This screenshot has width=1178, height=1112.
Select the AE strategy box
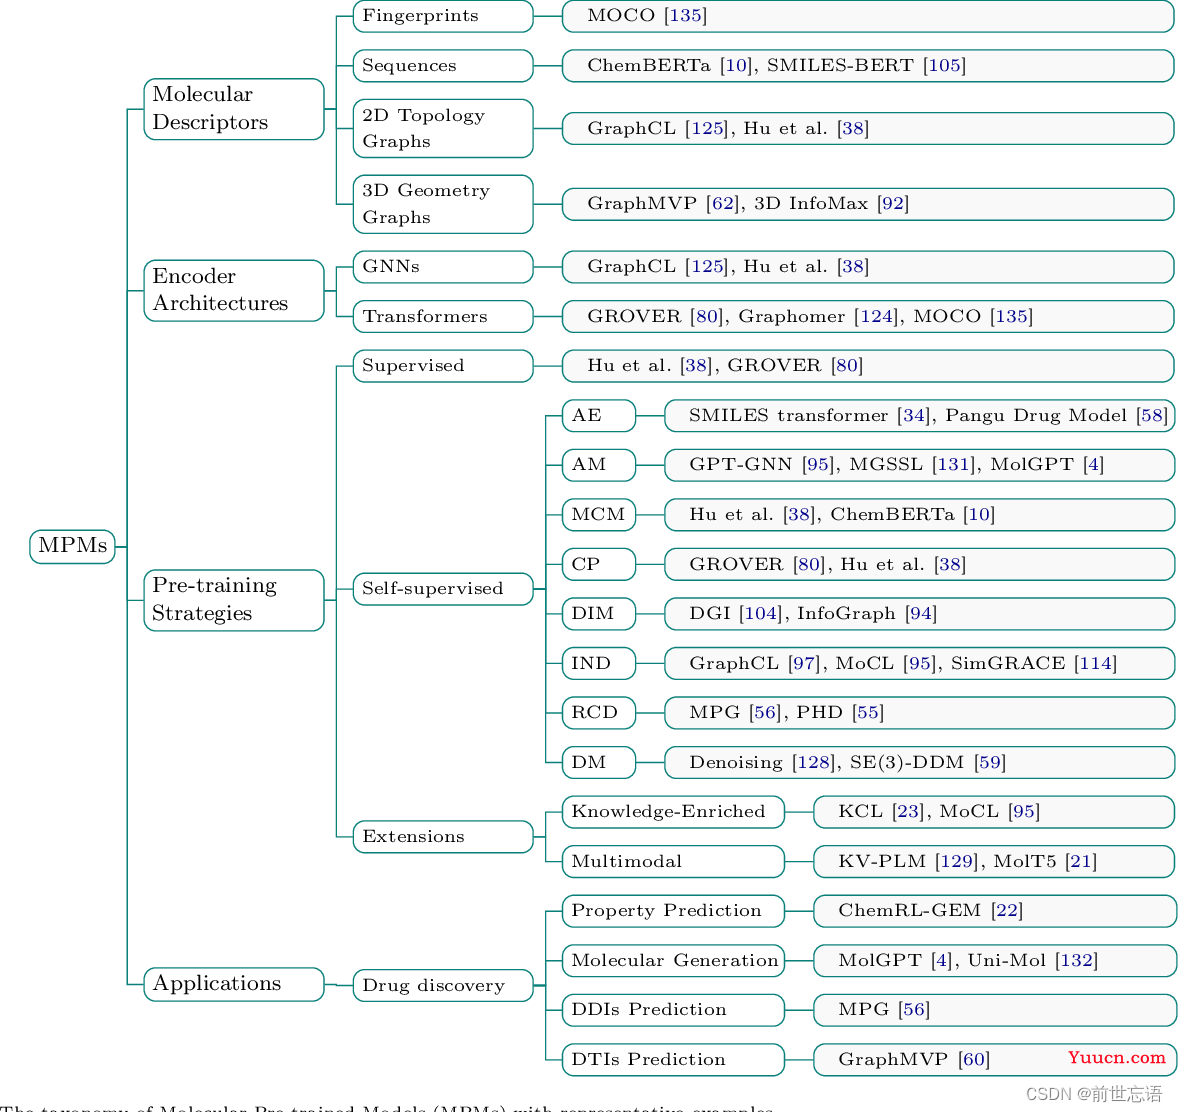pyautogui.click(x=599, y=415)
